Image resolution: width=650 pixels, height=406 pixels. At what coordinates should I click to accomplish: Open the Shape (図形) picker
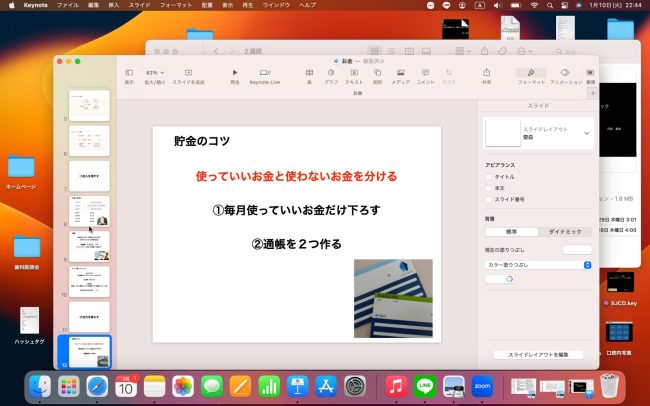[377, 73]
